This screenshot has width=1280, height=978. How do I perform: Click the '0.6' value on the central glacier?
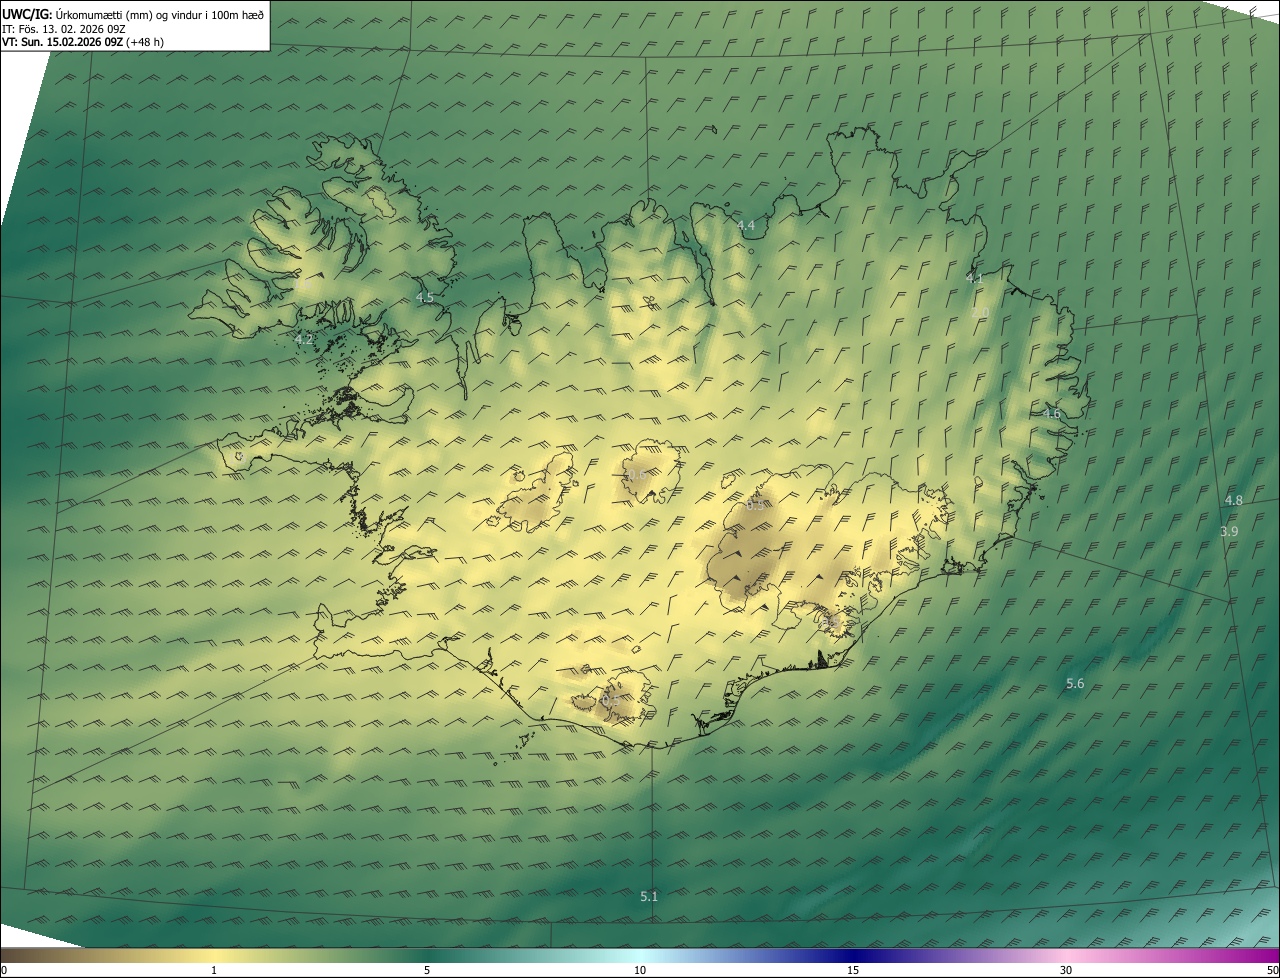[635, 475]
